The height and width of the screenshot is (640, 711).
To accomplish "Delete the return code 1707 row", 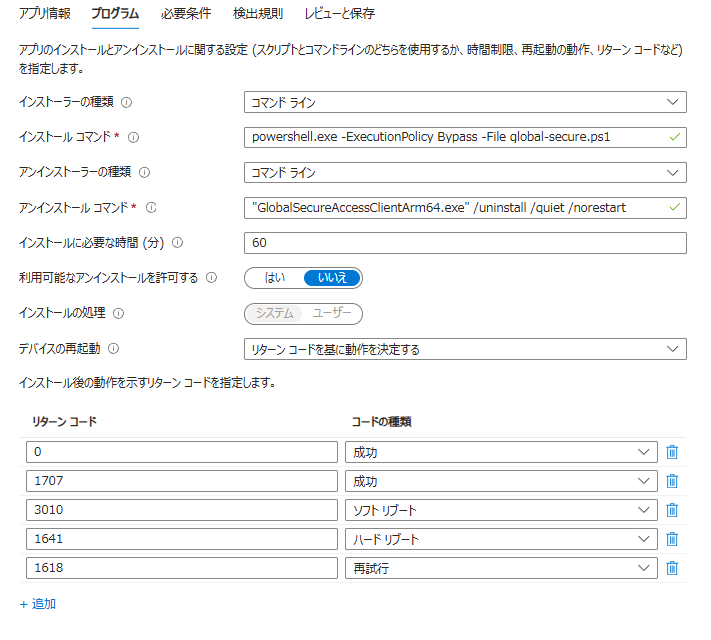I will tap(672, 481).
